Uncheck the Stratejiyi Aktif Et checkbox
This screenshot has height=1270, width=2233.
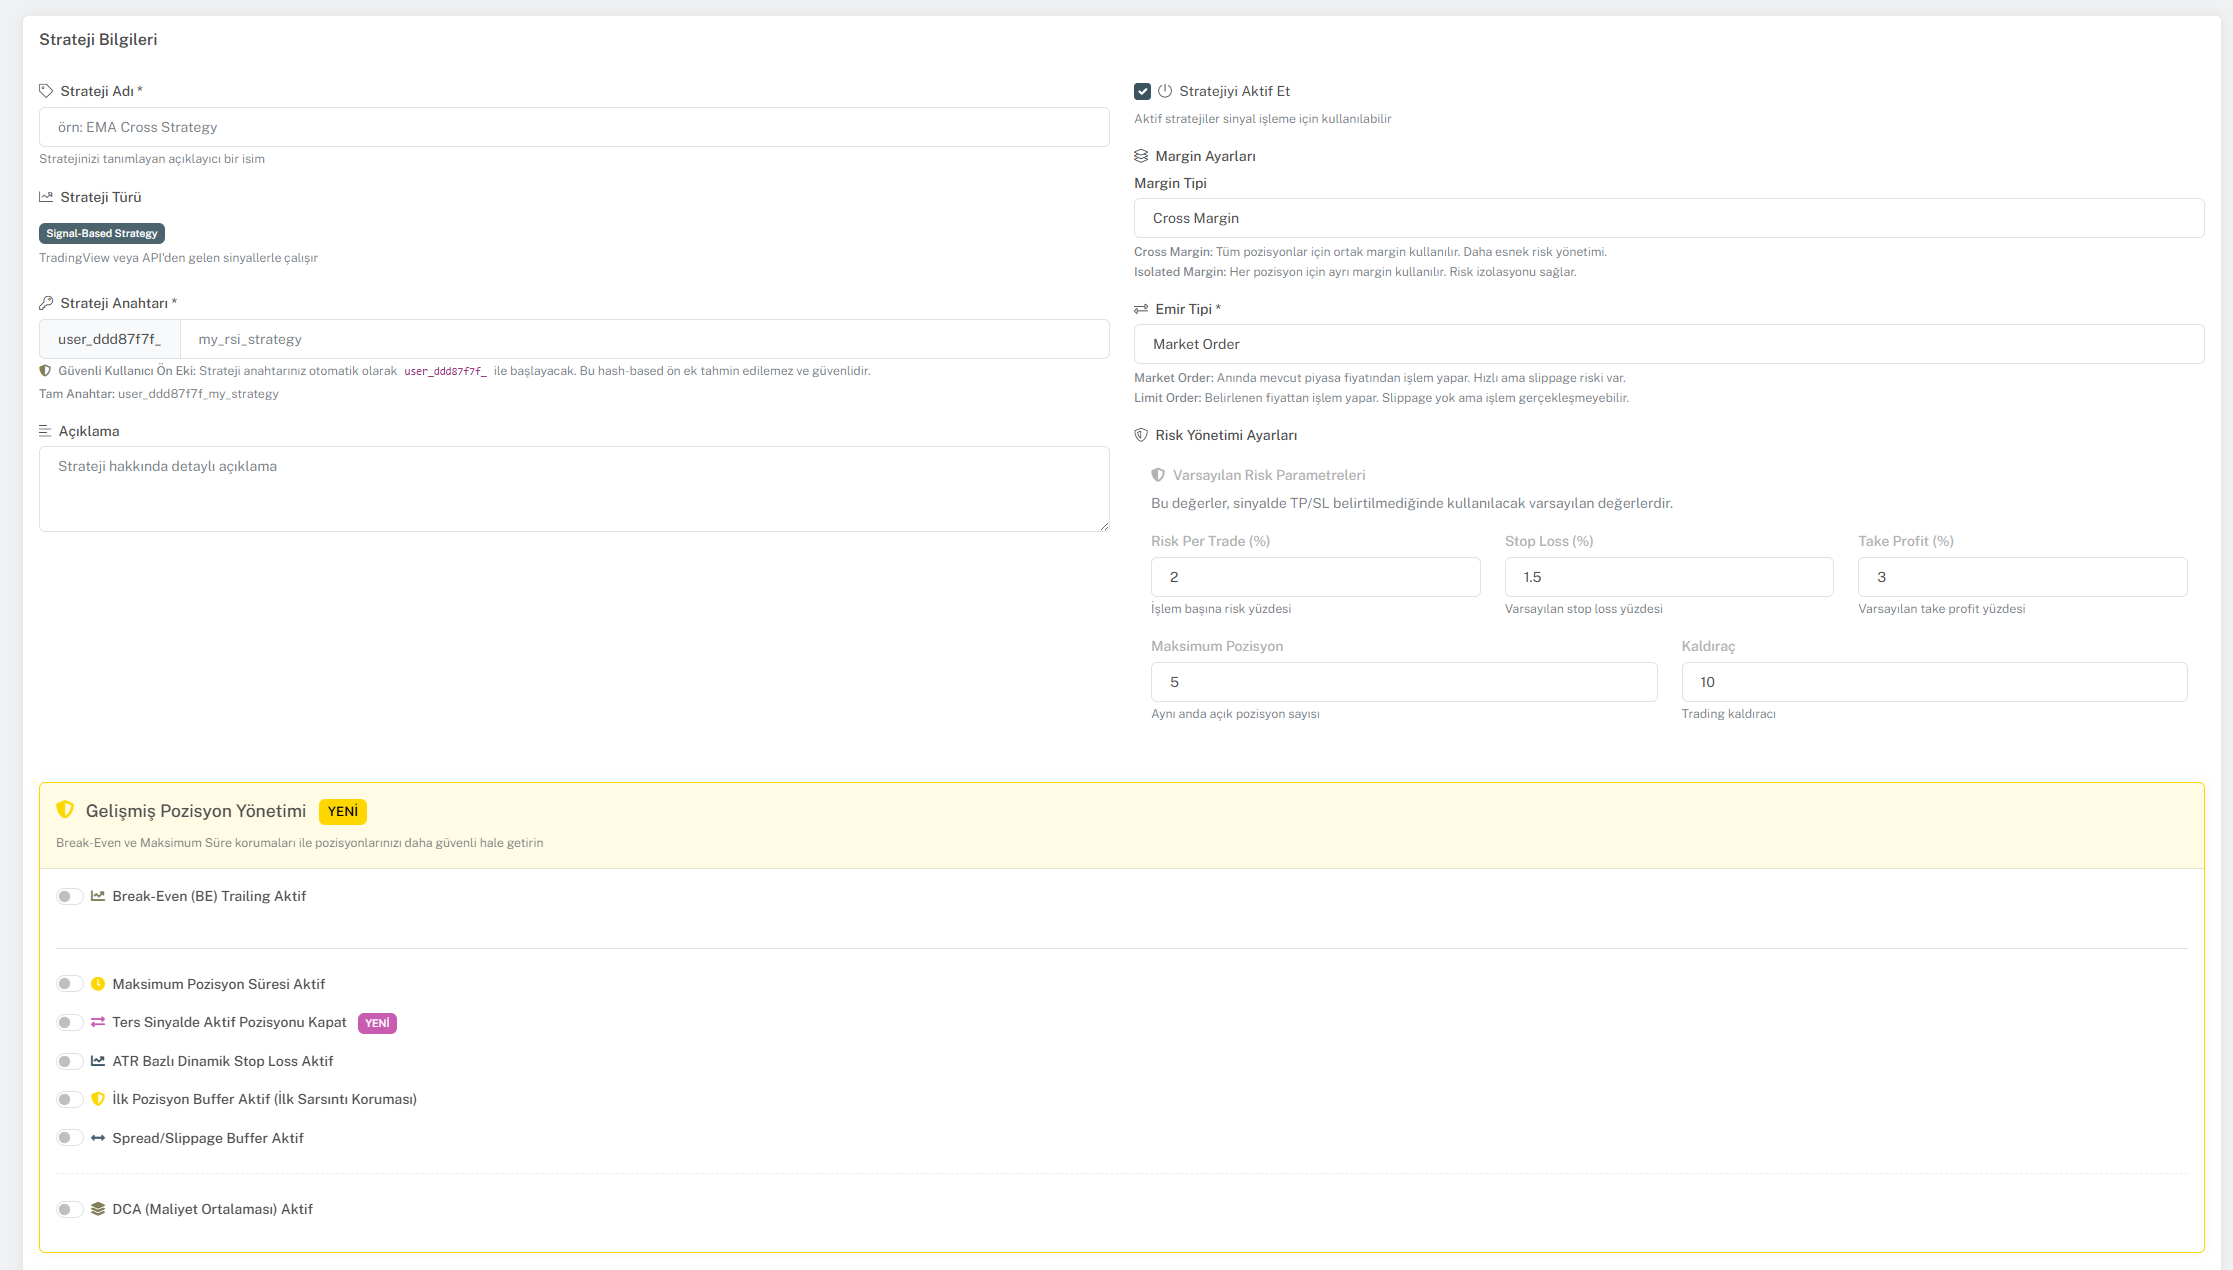point(1142,91)
